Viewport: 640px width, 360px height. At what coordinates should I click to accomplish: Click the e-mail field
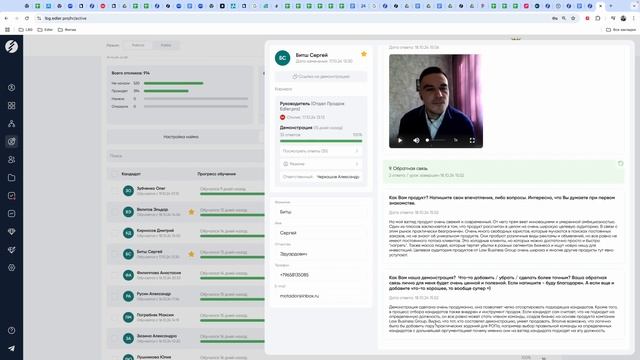tap(321, 296)
